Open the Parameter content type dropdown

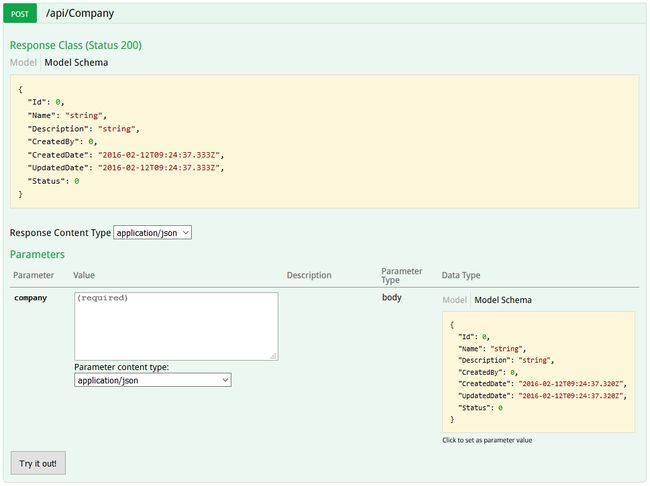tap(153, 380)
